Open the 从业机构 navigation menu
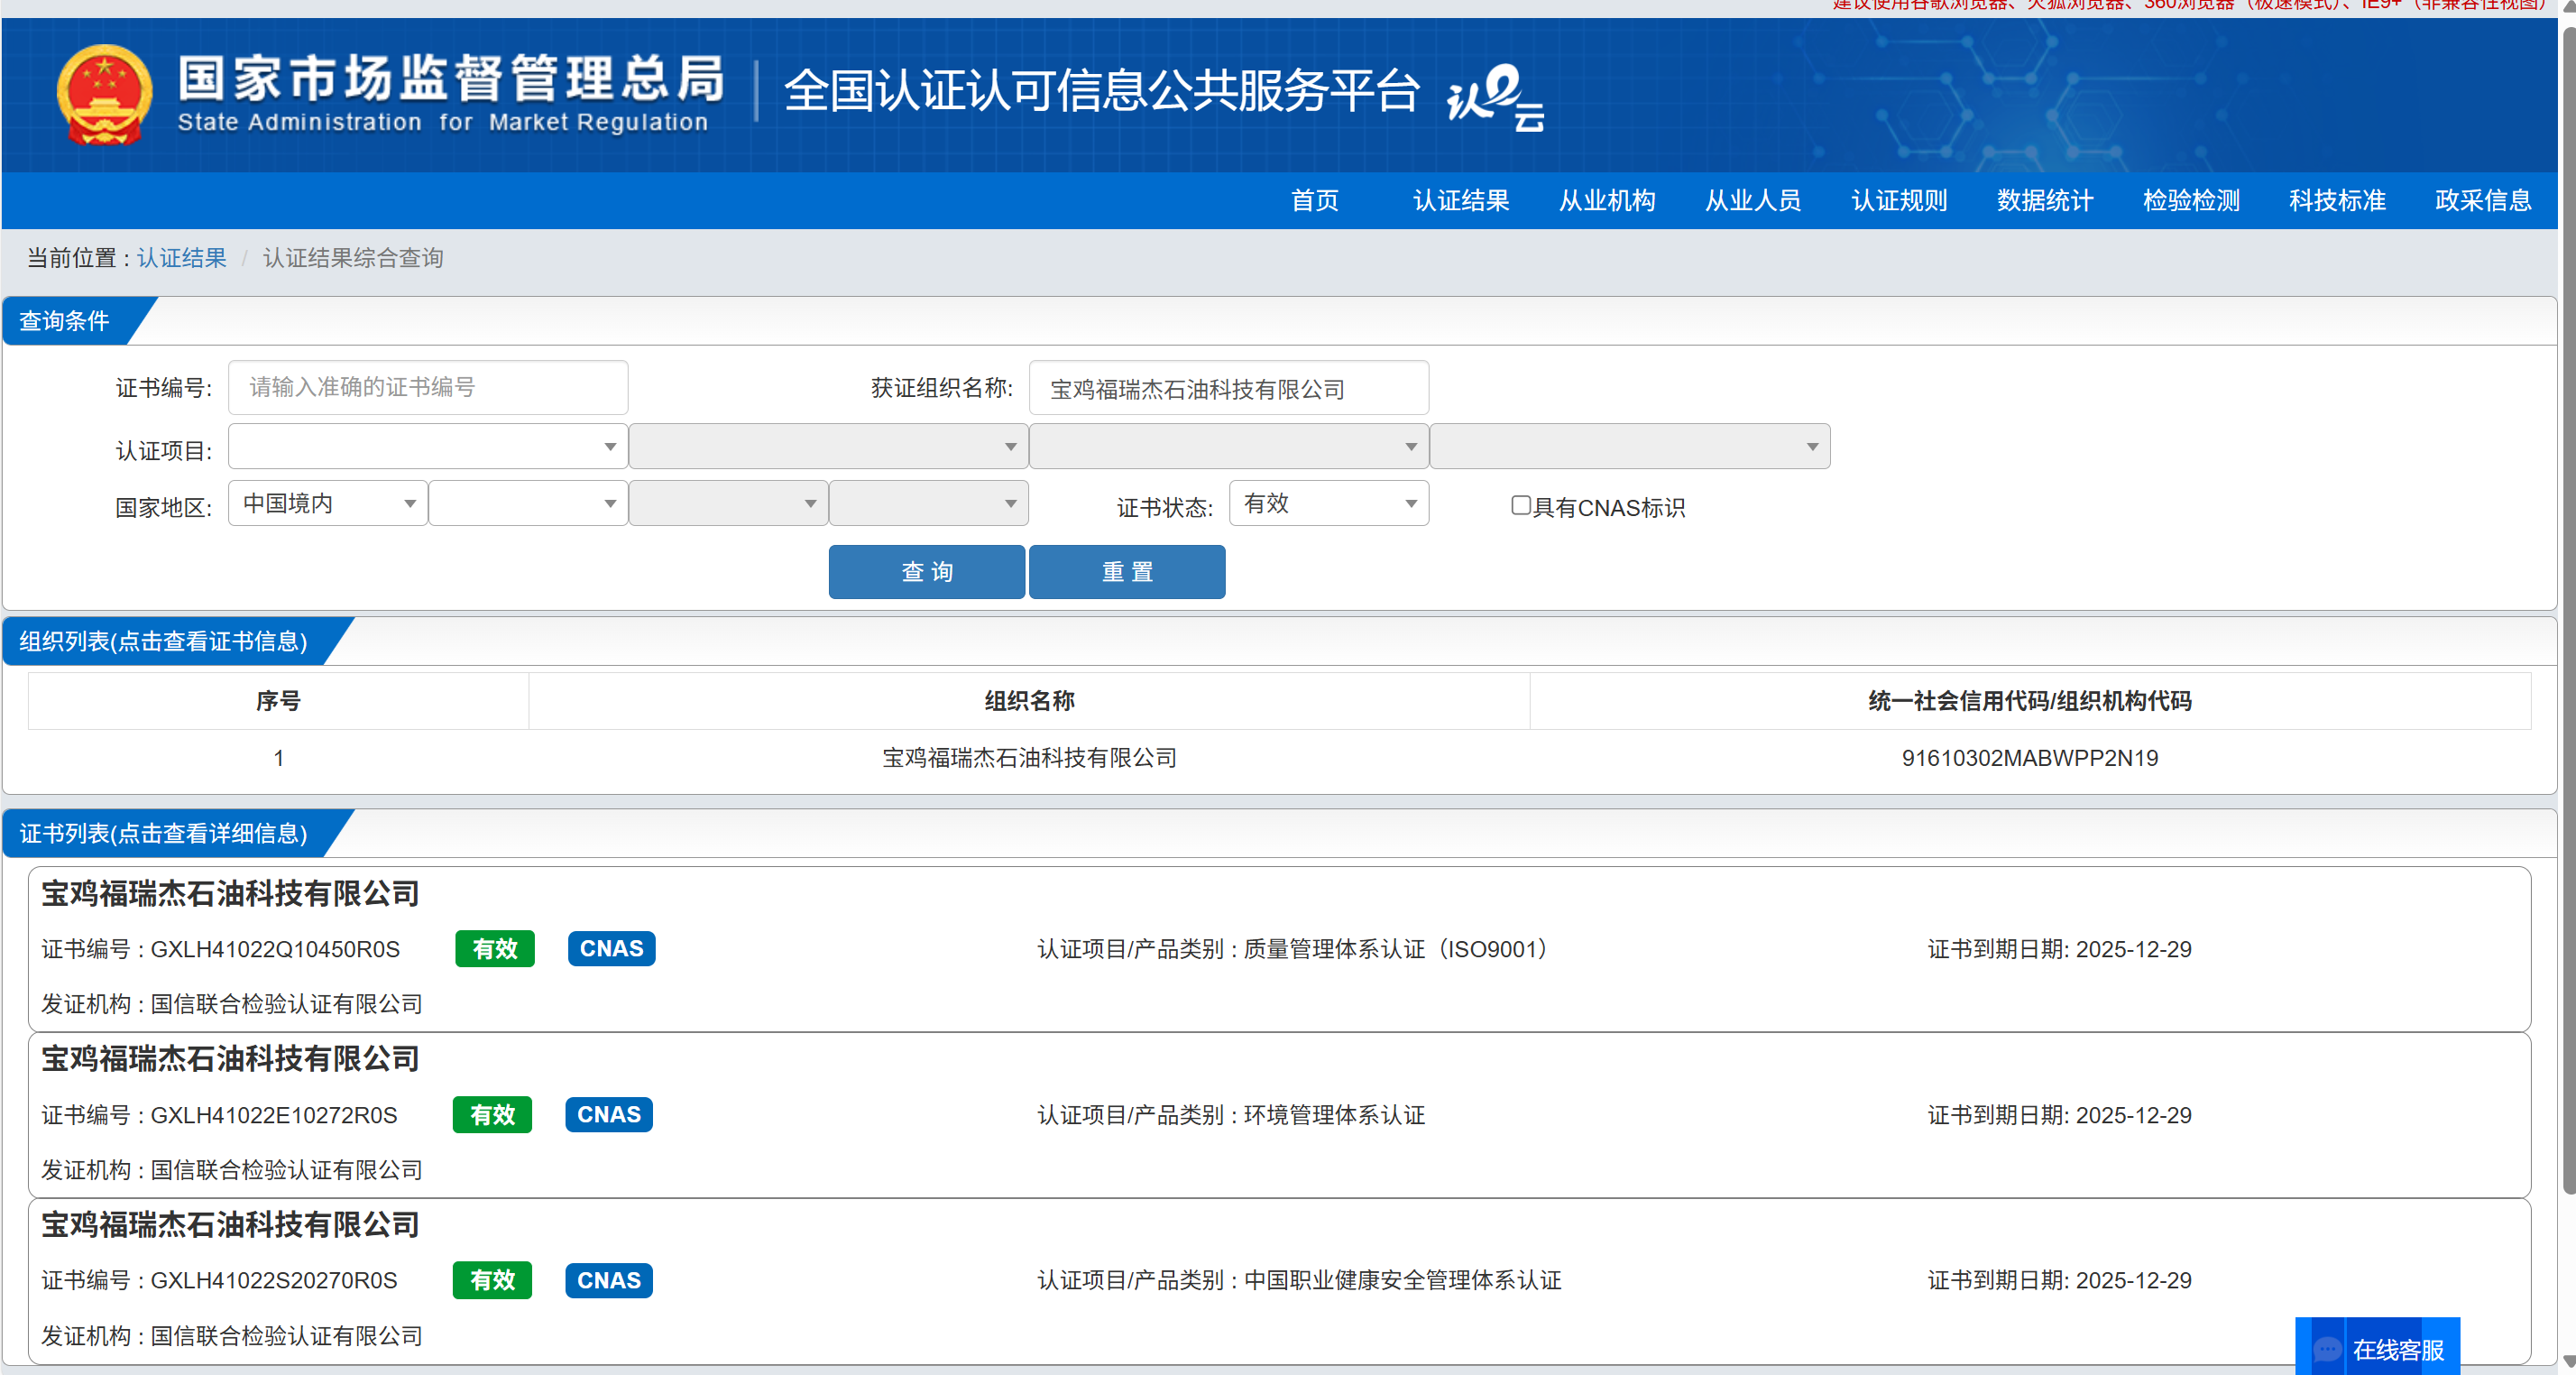Viewport: 2576px width, 1375px height. point(1606,200)
